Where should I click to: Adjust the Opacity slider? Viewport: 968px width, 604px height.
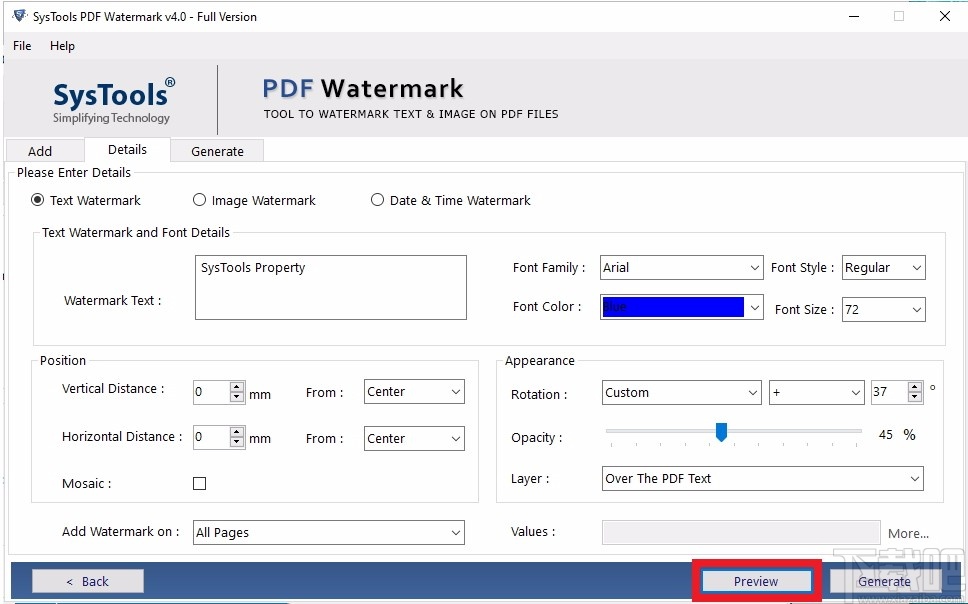[722, 432]
